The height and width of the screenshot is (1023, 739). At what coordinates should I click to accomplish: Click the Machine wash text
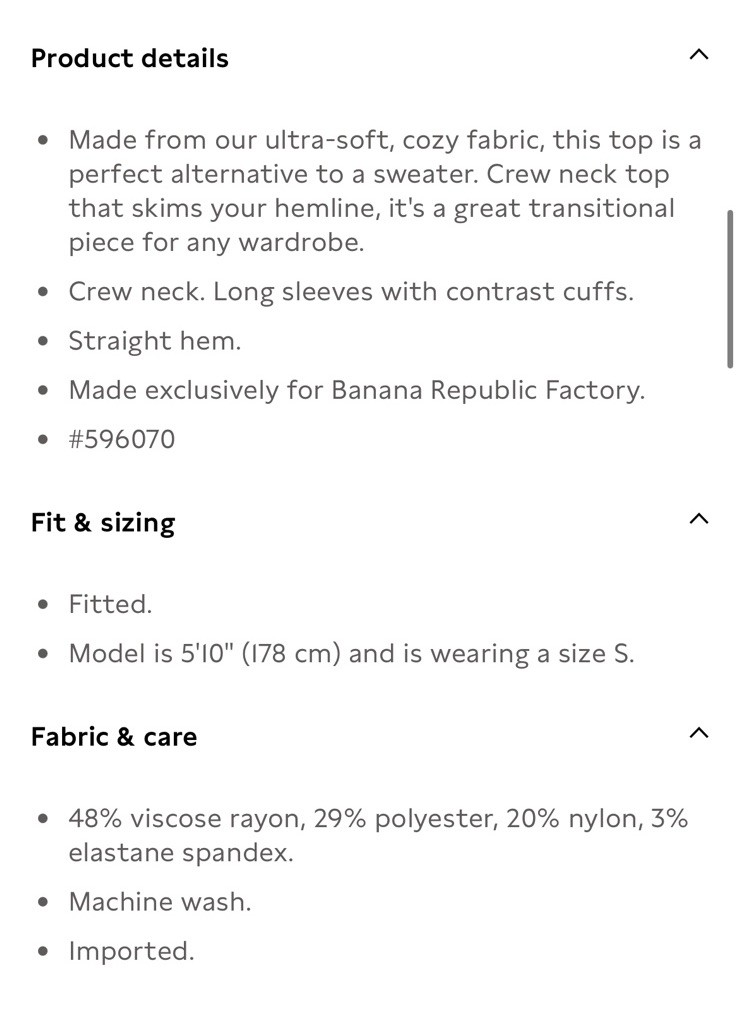point(160,902)
